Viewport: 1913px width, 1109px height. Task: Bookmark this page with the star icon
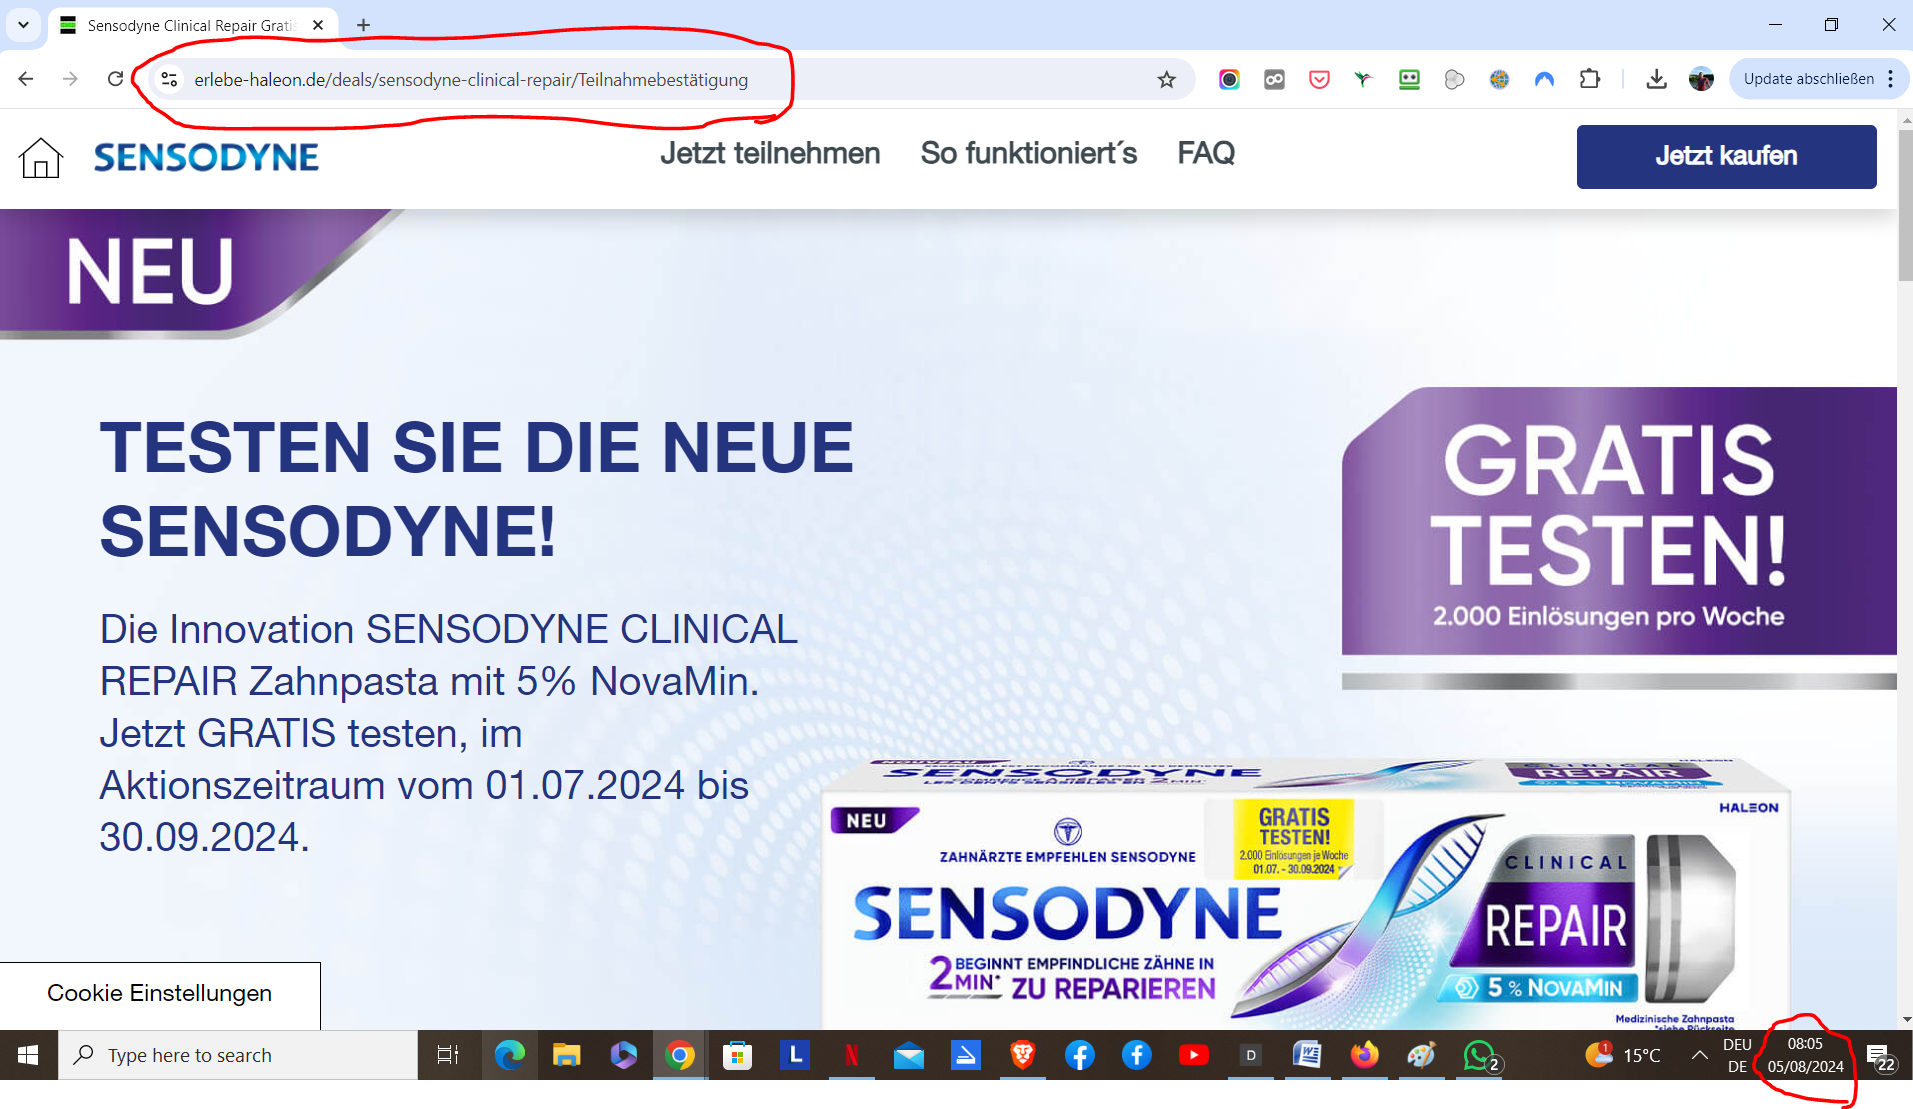click(x=1166, y=79)
